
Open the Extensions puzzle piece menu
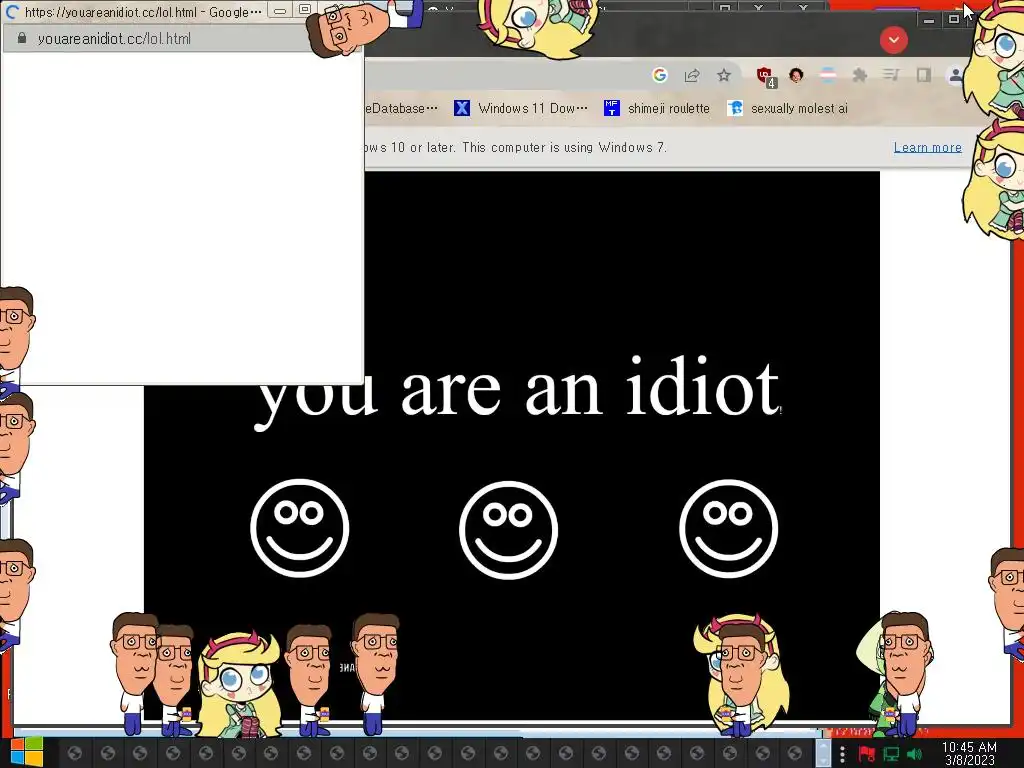click(x=860, y=75)
